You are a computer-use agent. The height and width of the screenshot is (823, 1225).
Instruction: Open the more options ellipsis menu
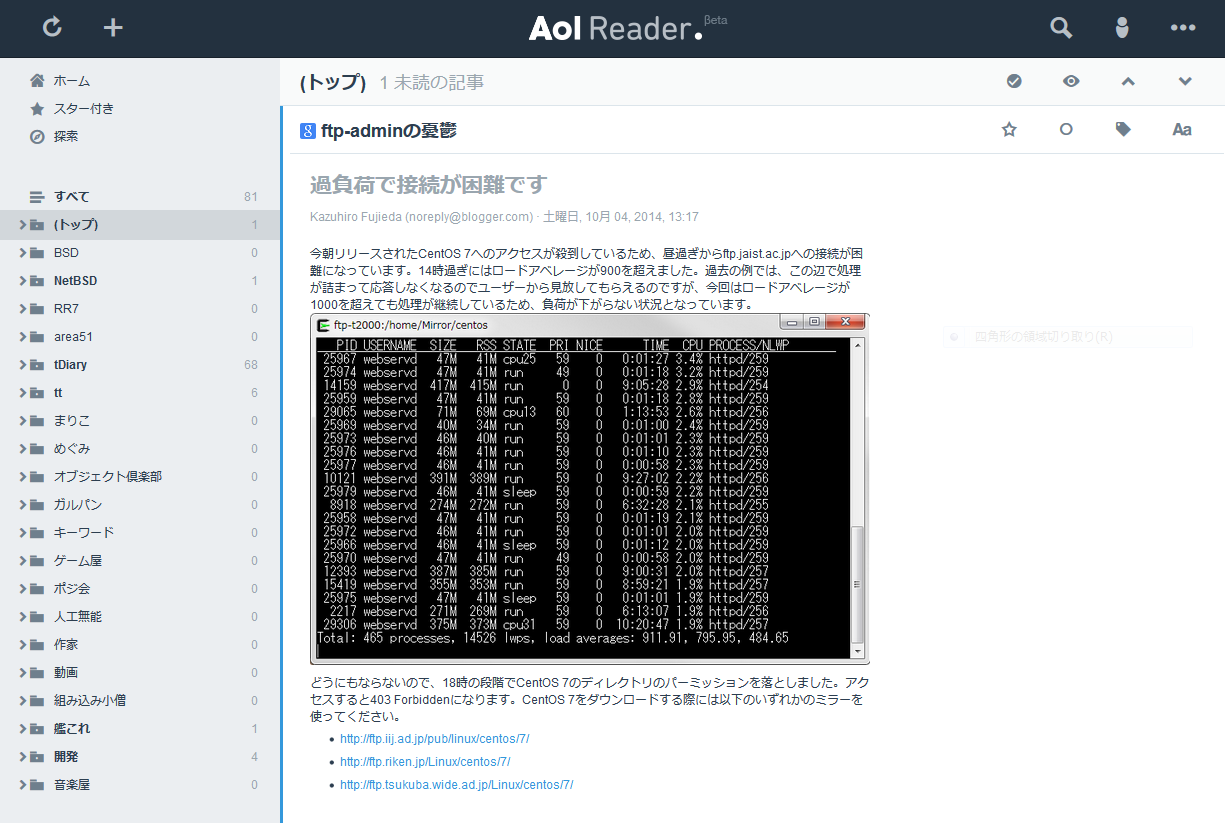(x=1183, y=28)
